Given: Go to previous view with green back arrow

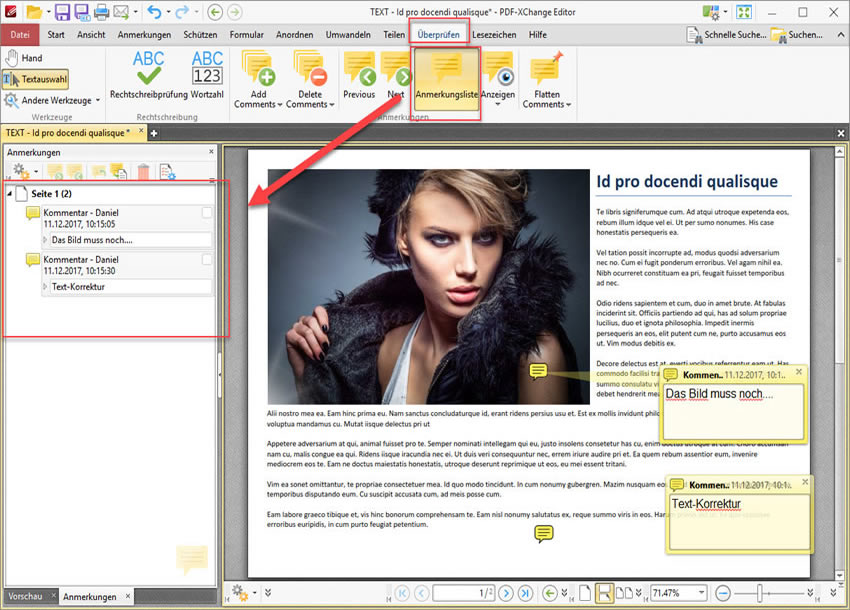Looking at the screenshot, I should (215, 12).
